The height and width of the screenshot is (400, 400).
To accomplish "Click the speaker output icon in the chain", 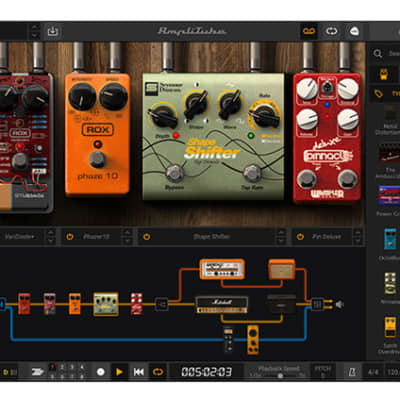I will [339, 304].
